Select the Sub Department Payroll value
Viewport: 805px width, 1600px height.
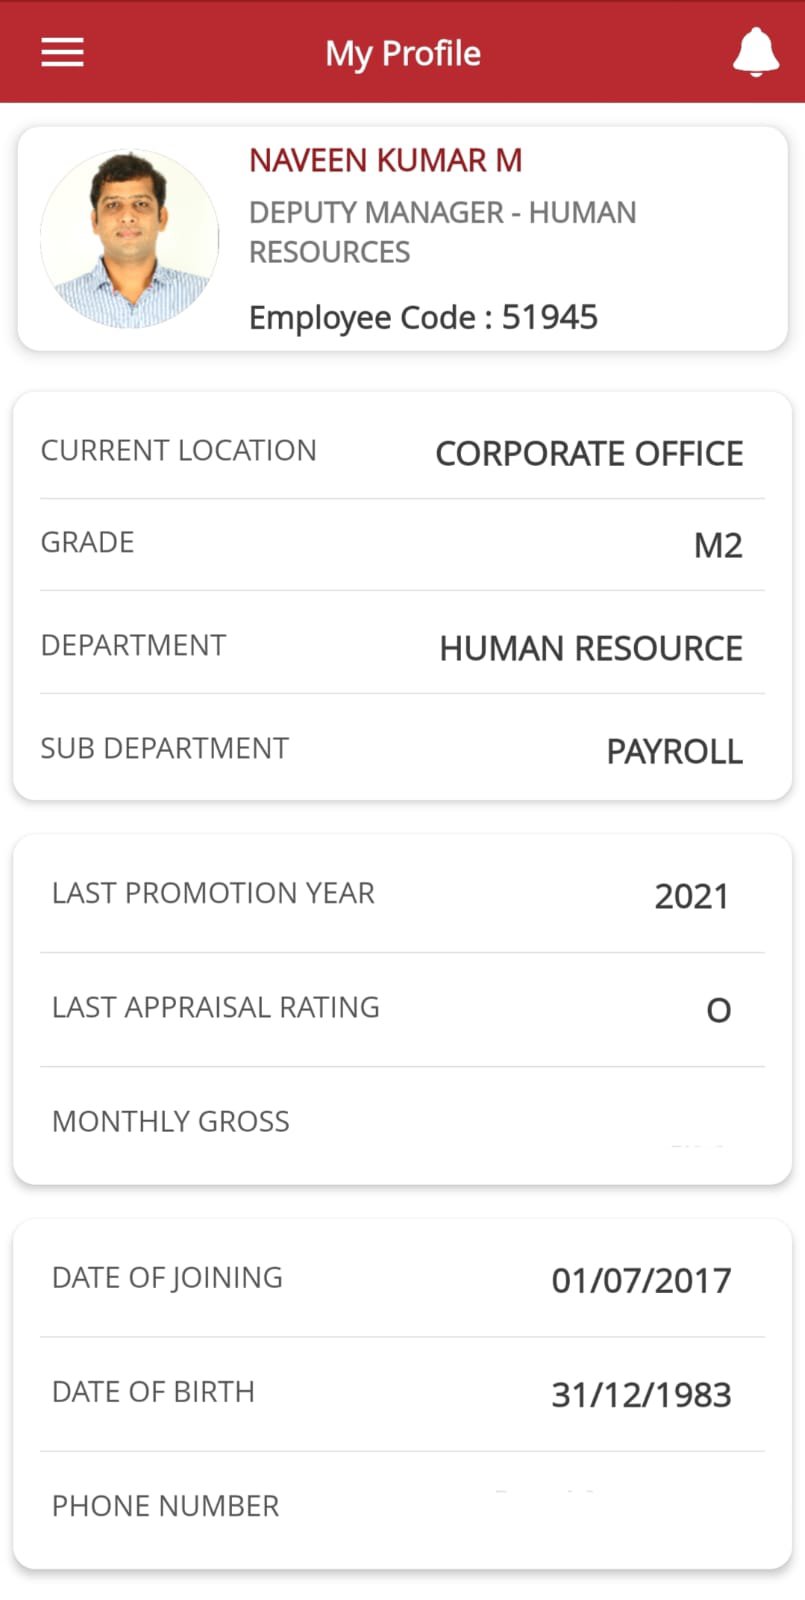click(x=675, y=751)
